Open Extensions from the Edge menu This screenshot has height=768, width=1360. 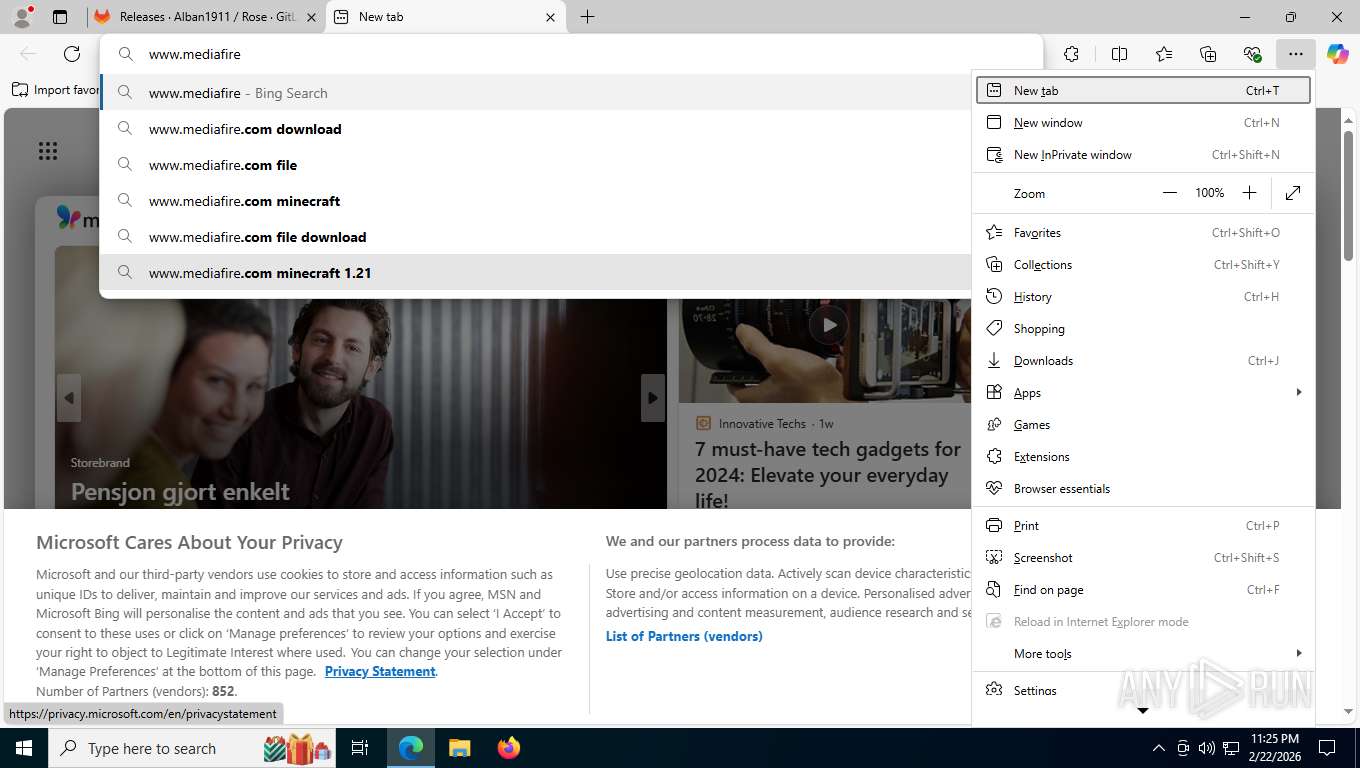(x=1143, y=456)
